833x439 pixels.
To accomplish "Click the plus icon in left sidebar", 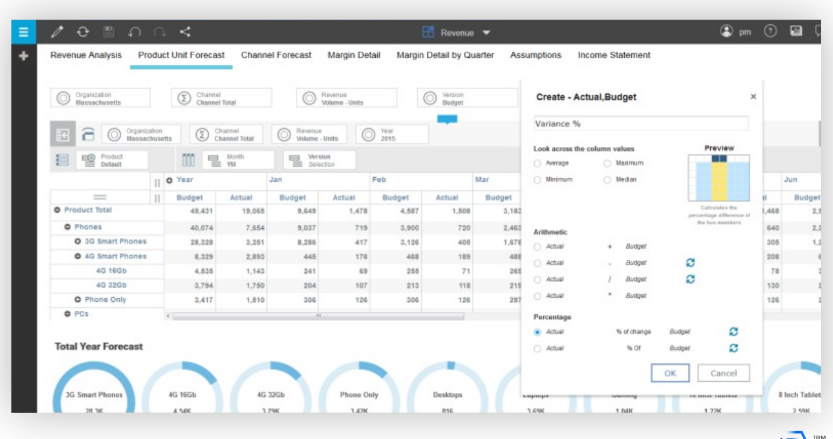I will tap(22, 56).
